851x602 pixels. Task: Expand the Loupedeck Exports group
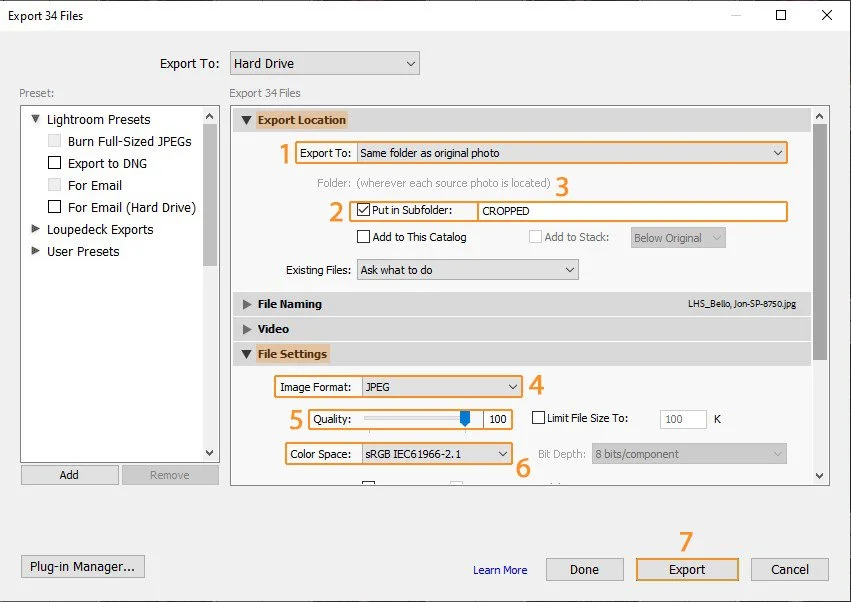tap(35, 229)
